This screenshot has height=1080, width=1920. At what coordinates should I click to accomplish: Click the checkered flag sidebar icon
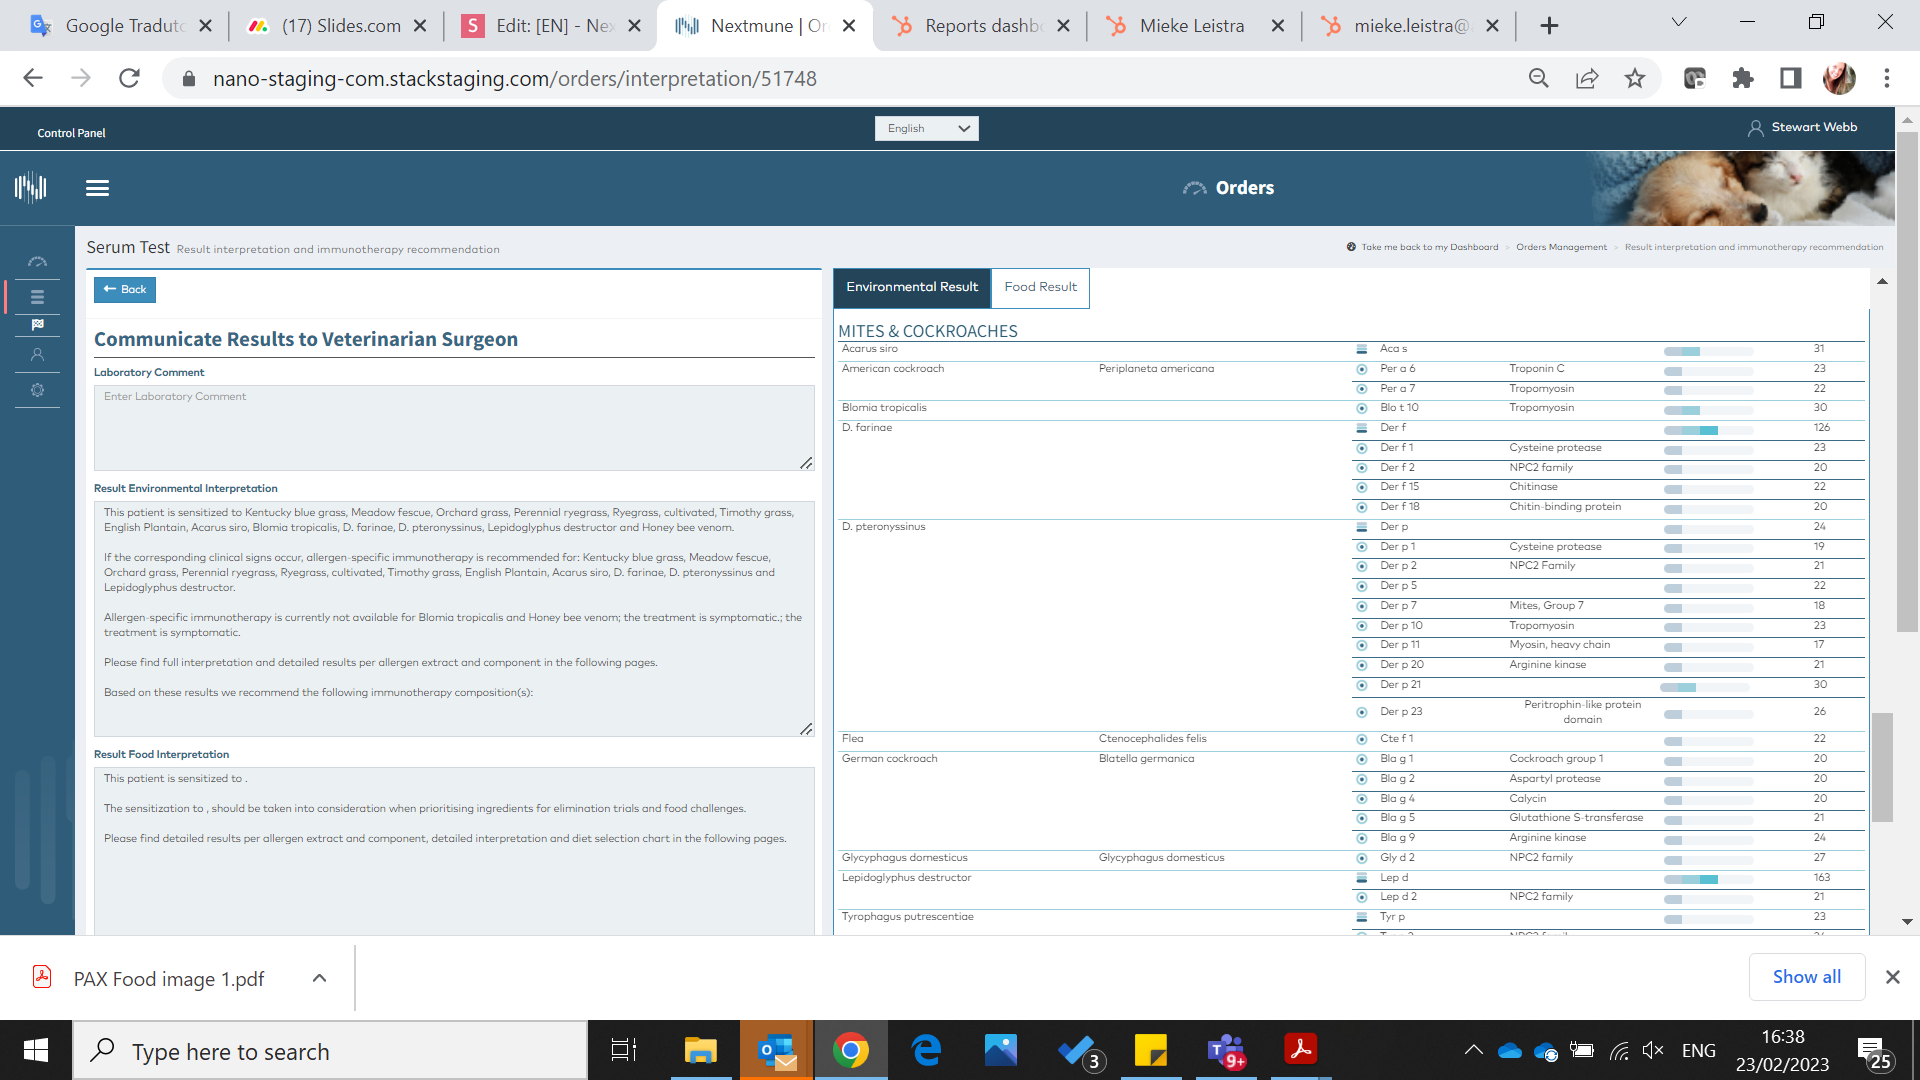(x=37, y=324)
